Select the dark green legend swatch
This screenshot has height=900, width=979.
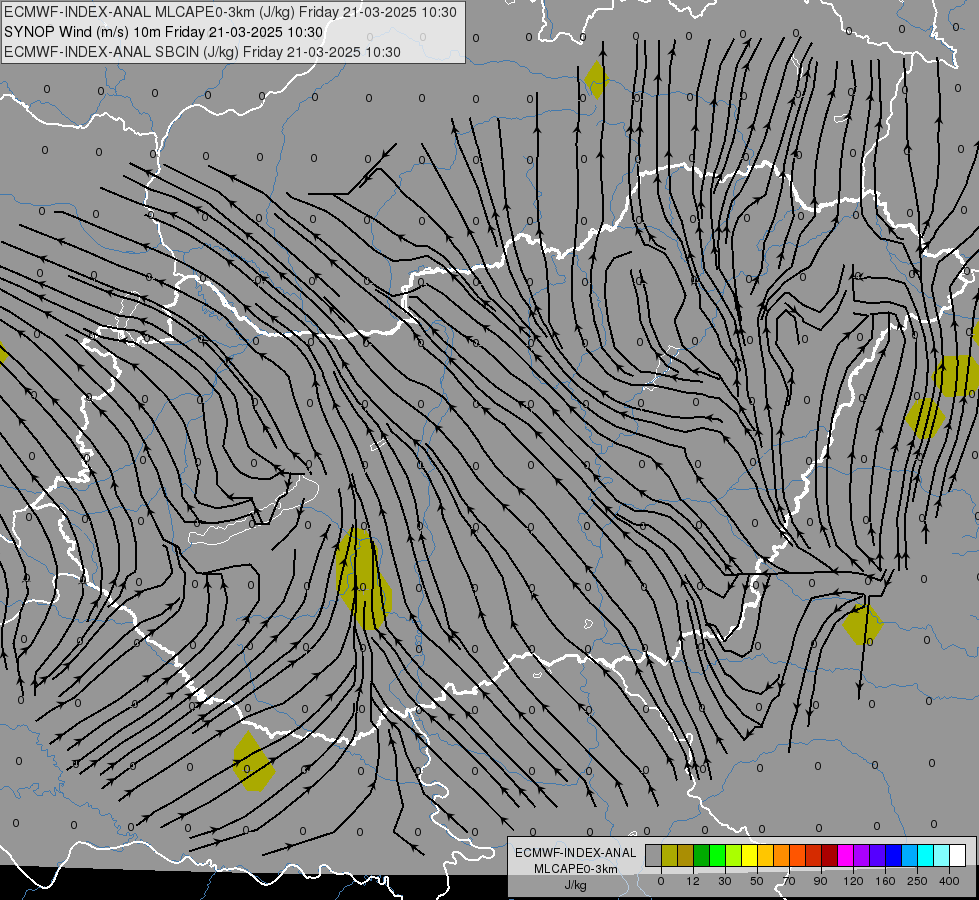pyautogui.click(x=702, y=855)
